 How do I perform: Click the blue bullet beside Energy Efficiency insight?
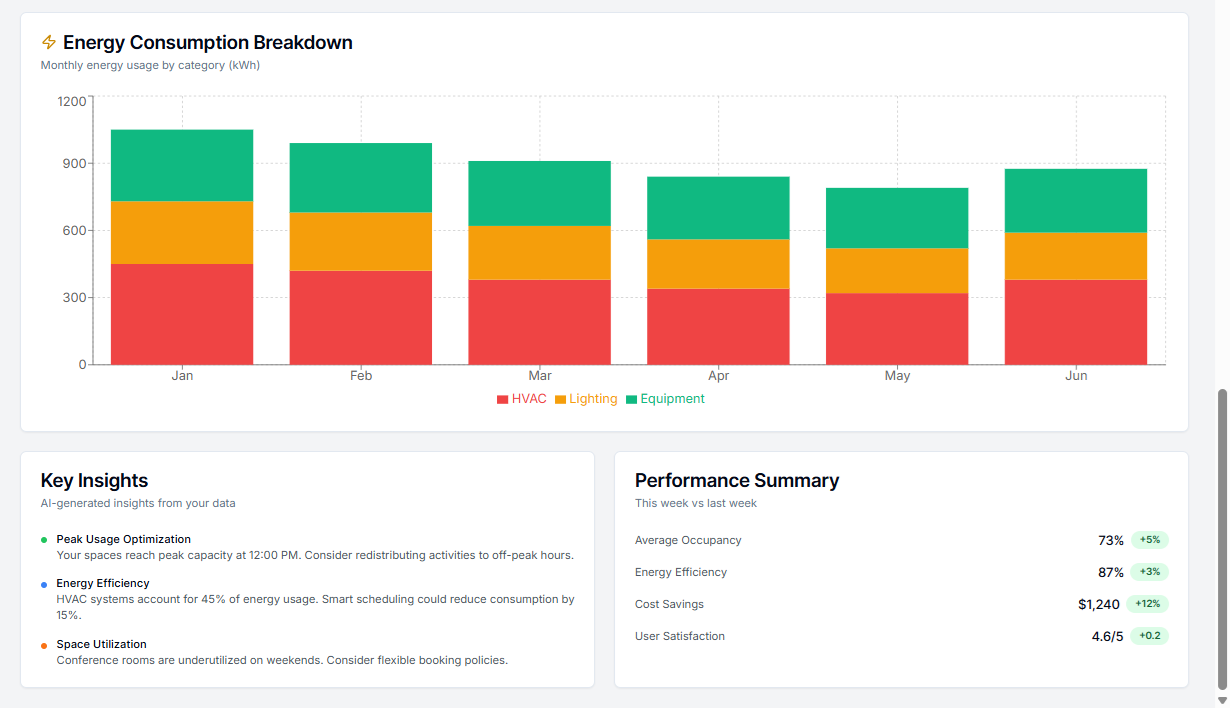[44, 584]
